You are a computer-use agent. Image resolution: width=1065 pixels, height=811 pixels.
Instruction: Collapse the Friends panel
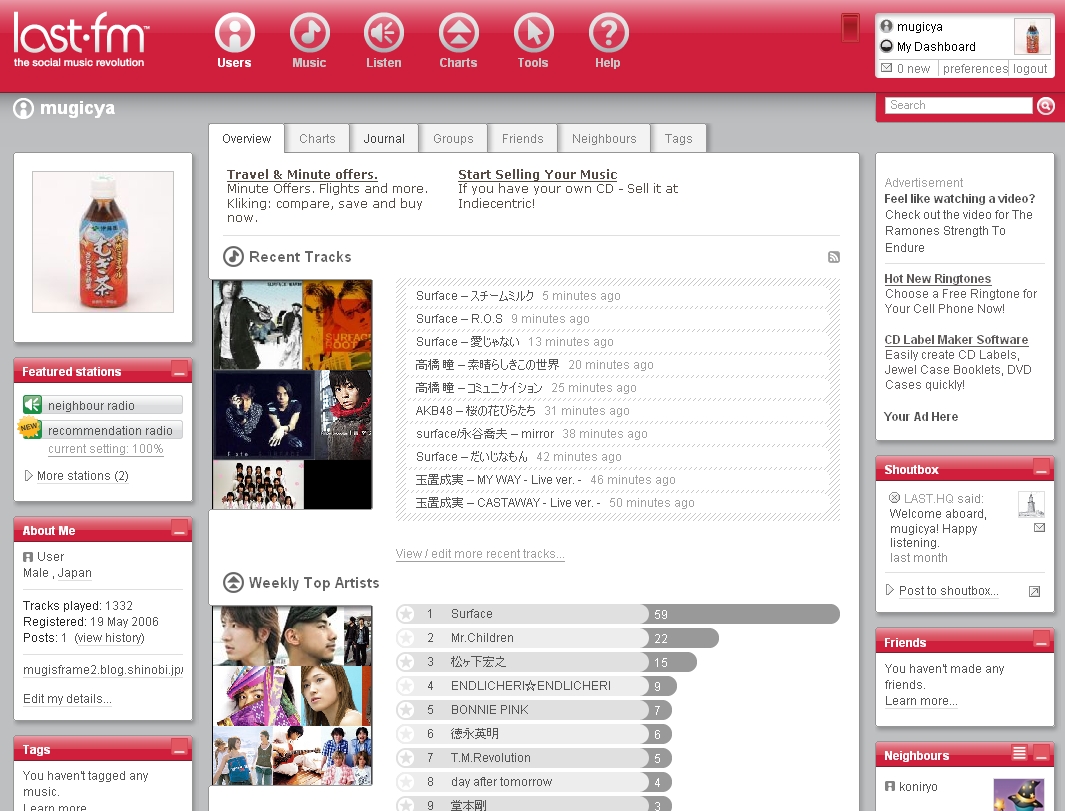[1041, 641]
